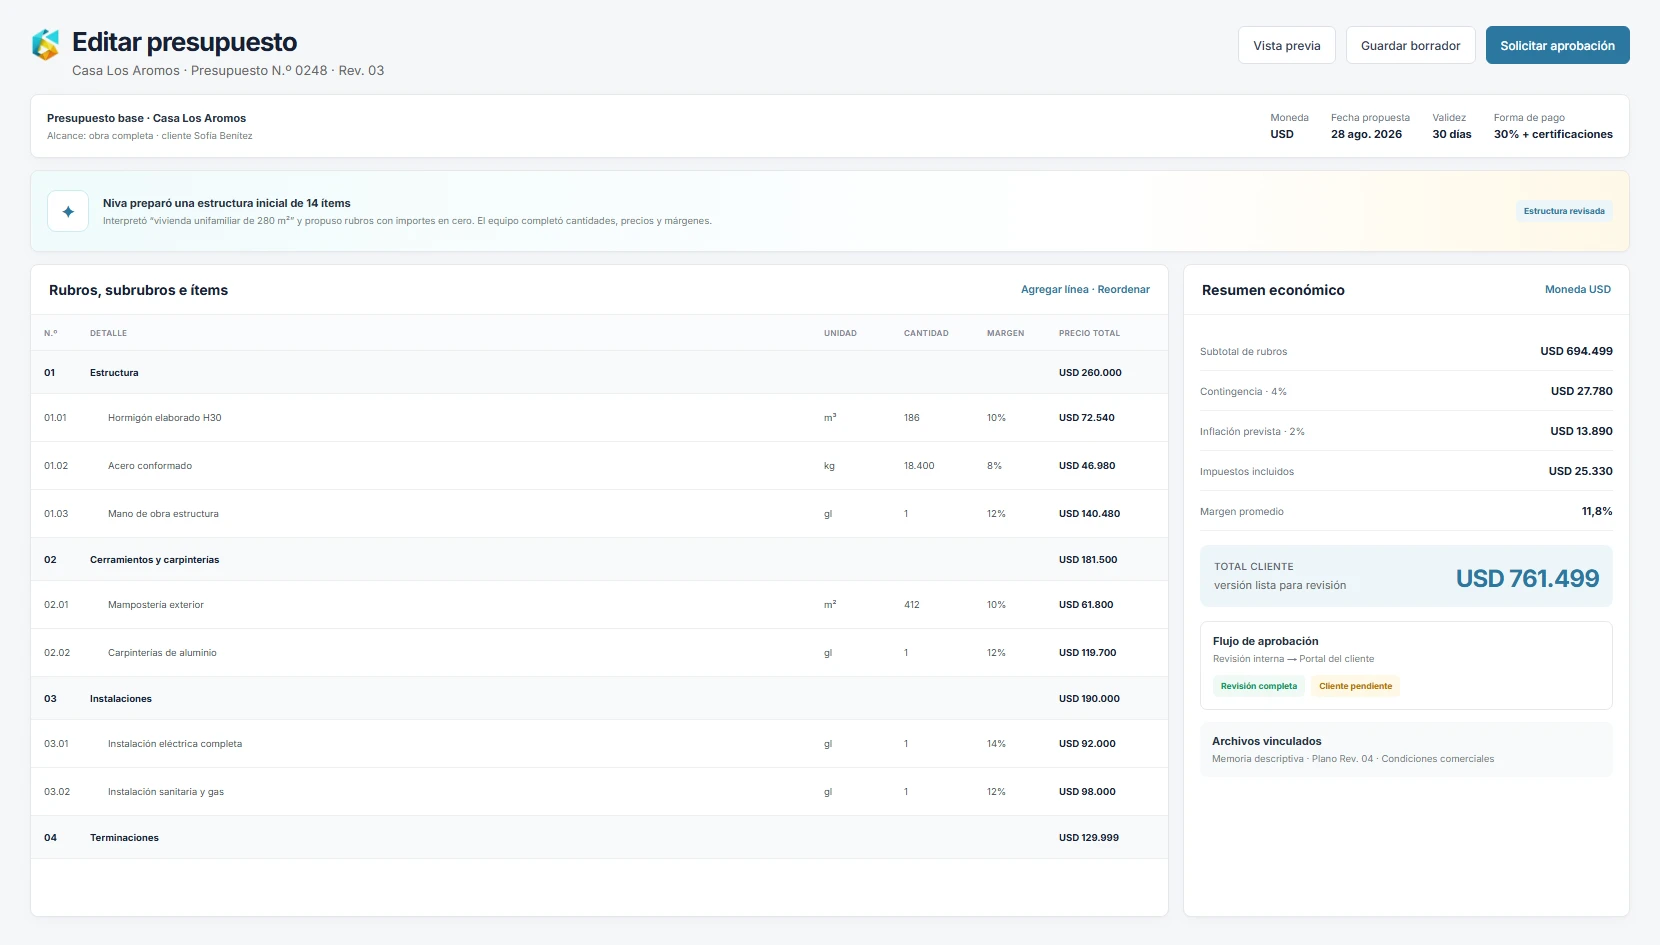Click Terminaciones total USD 129.999
Viewport: 1660px width, 945px height.
pyautogui.click(x=1088, y=838)
